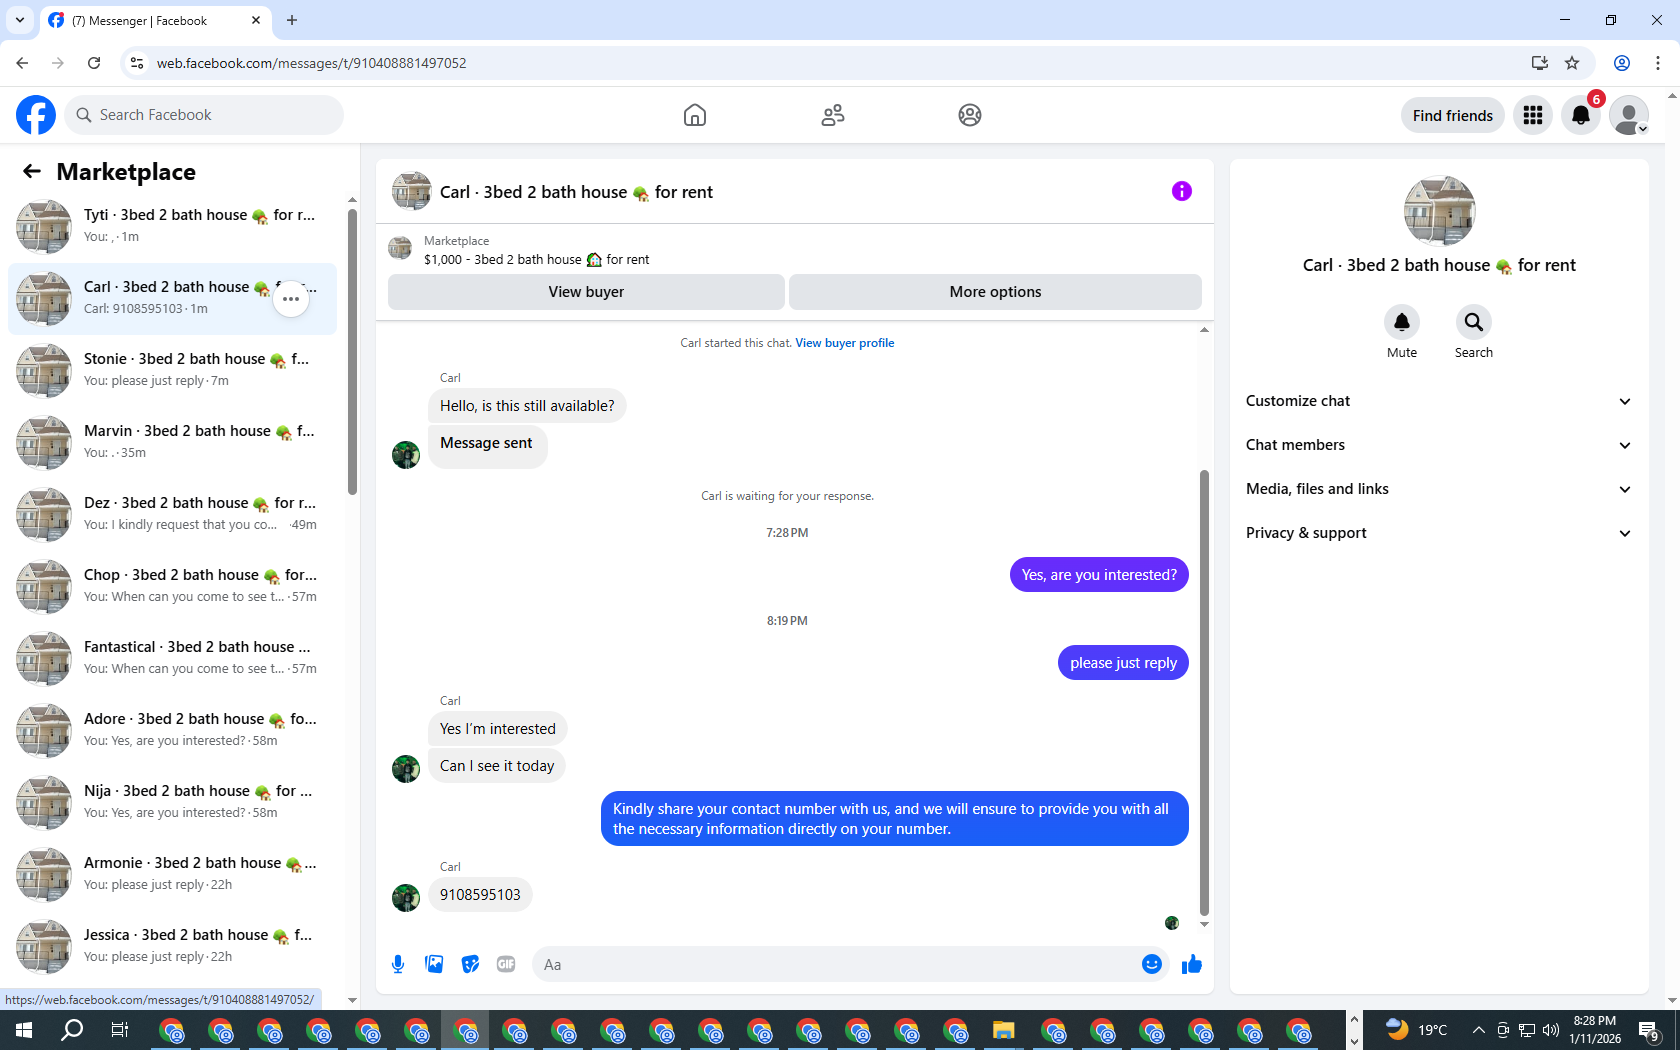Click the Find friends button

tap(1453, 115)
